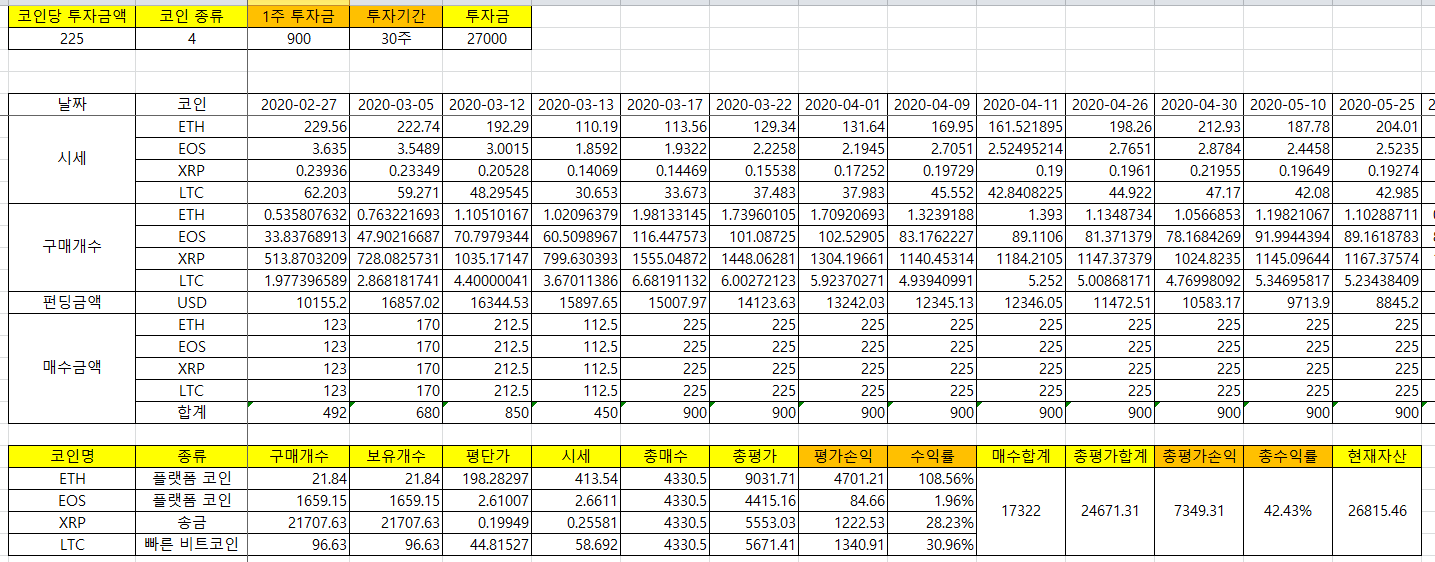Click the 1주 투자금 header cell
Screen dimensions: 1435x562
[298, 16]
